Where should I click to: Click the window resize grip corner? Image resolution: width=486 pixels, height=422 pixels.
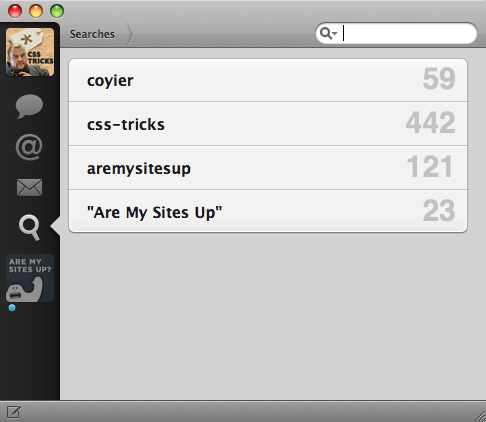coord(480,416)
